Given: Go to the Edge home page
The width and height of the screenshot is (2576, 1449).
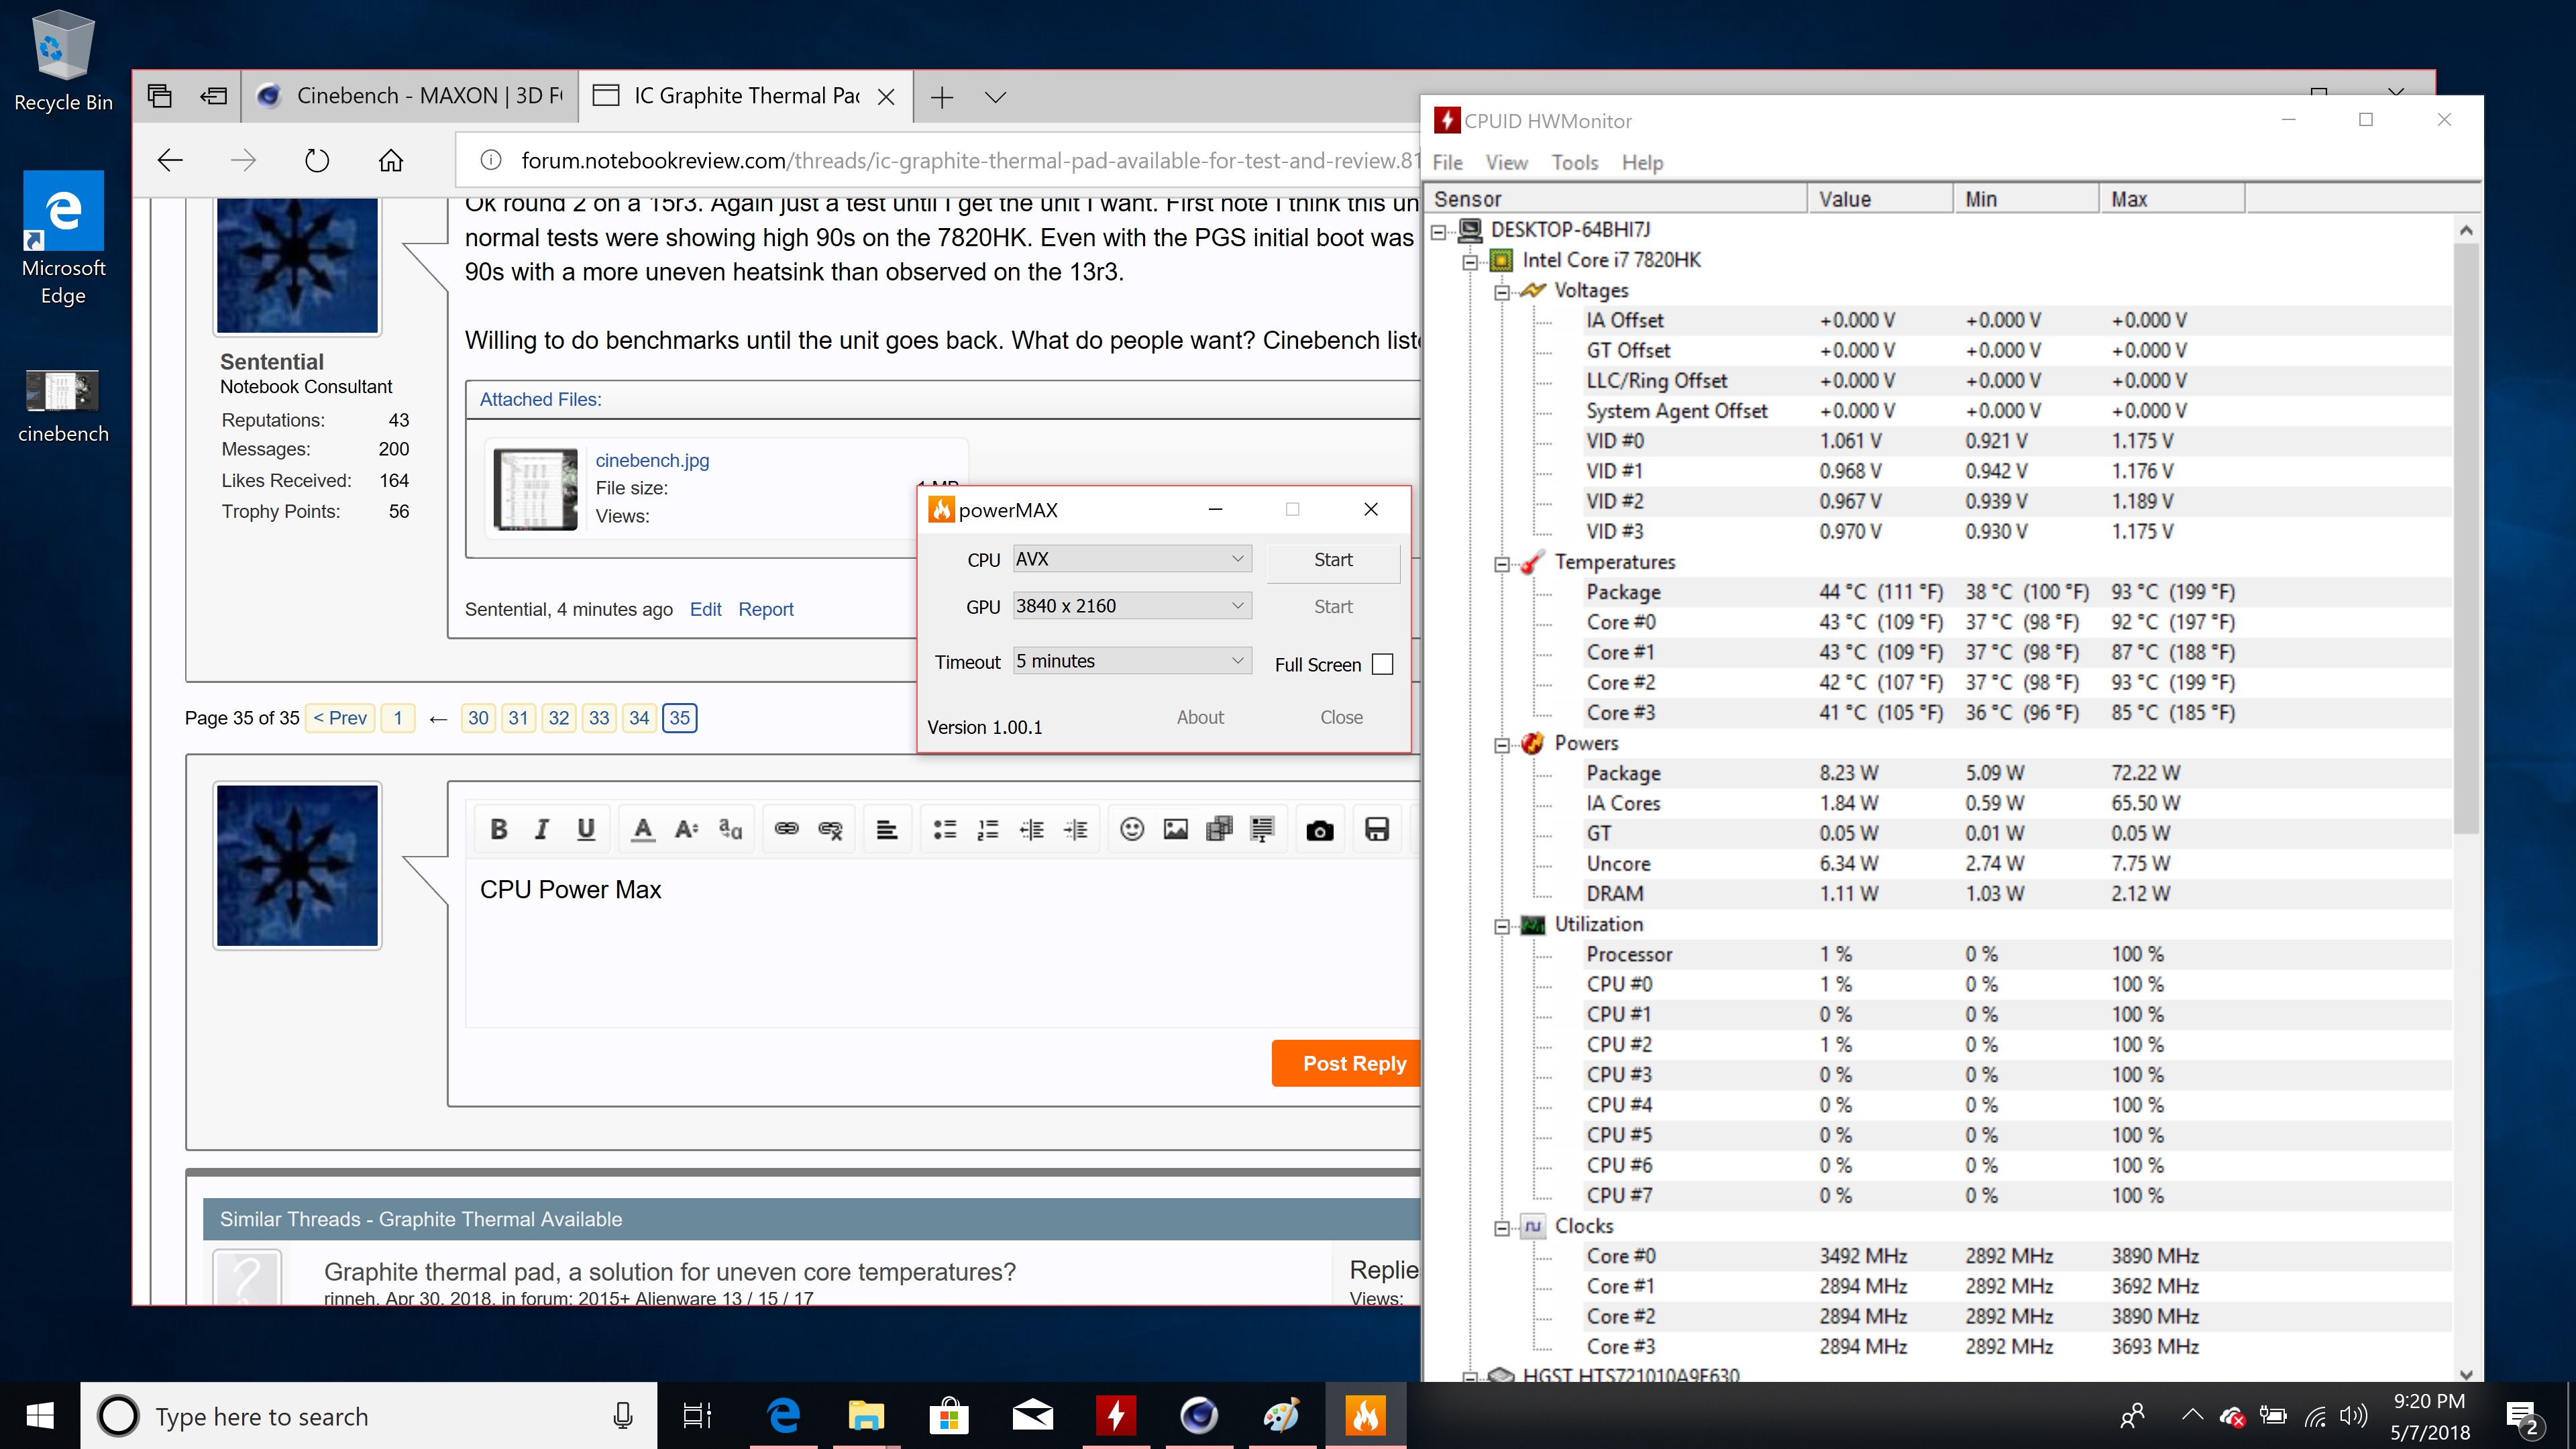Looking at the screenshot, I should point(391,160).
